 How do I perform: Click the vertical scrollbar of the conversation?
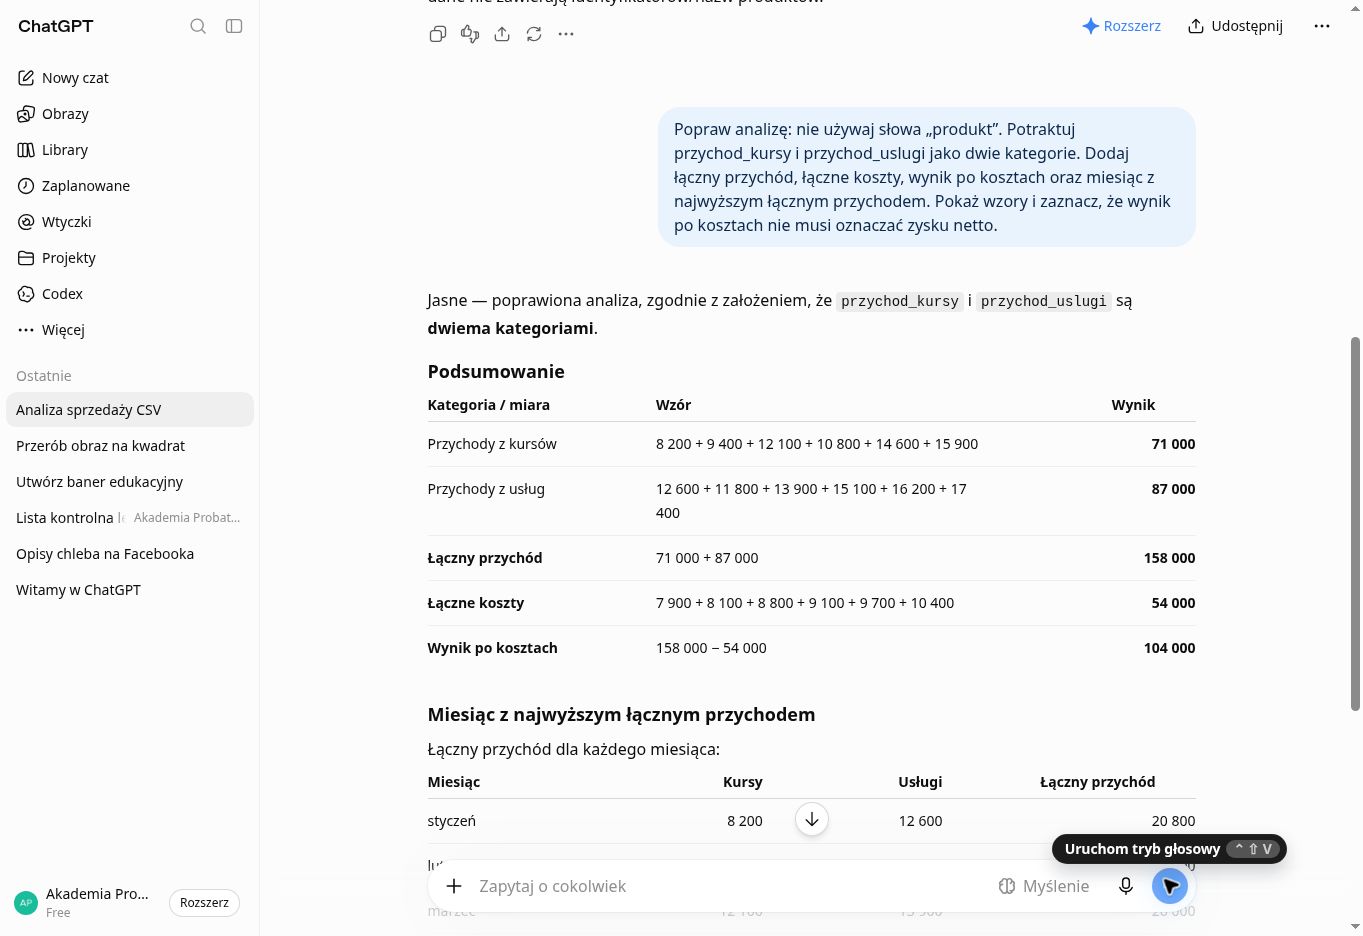coord(1356,524)
